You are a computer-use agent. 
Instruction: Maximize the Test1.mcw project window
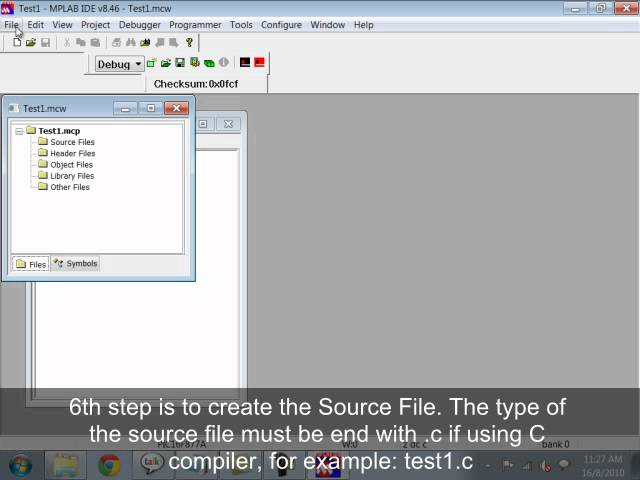tap(151, 108)
